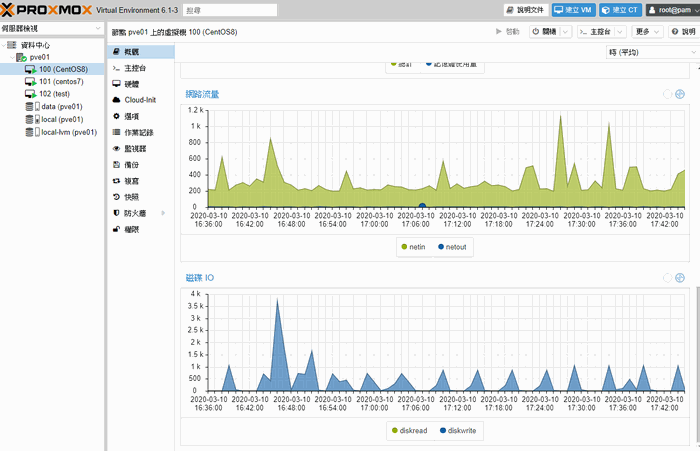Viewport: 700px width, 451px height.
Task: Click the netout data point on network chart
Action: tap(422, 206)
